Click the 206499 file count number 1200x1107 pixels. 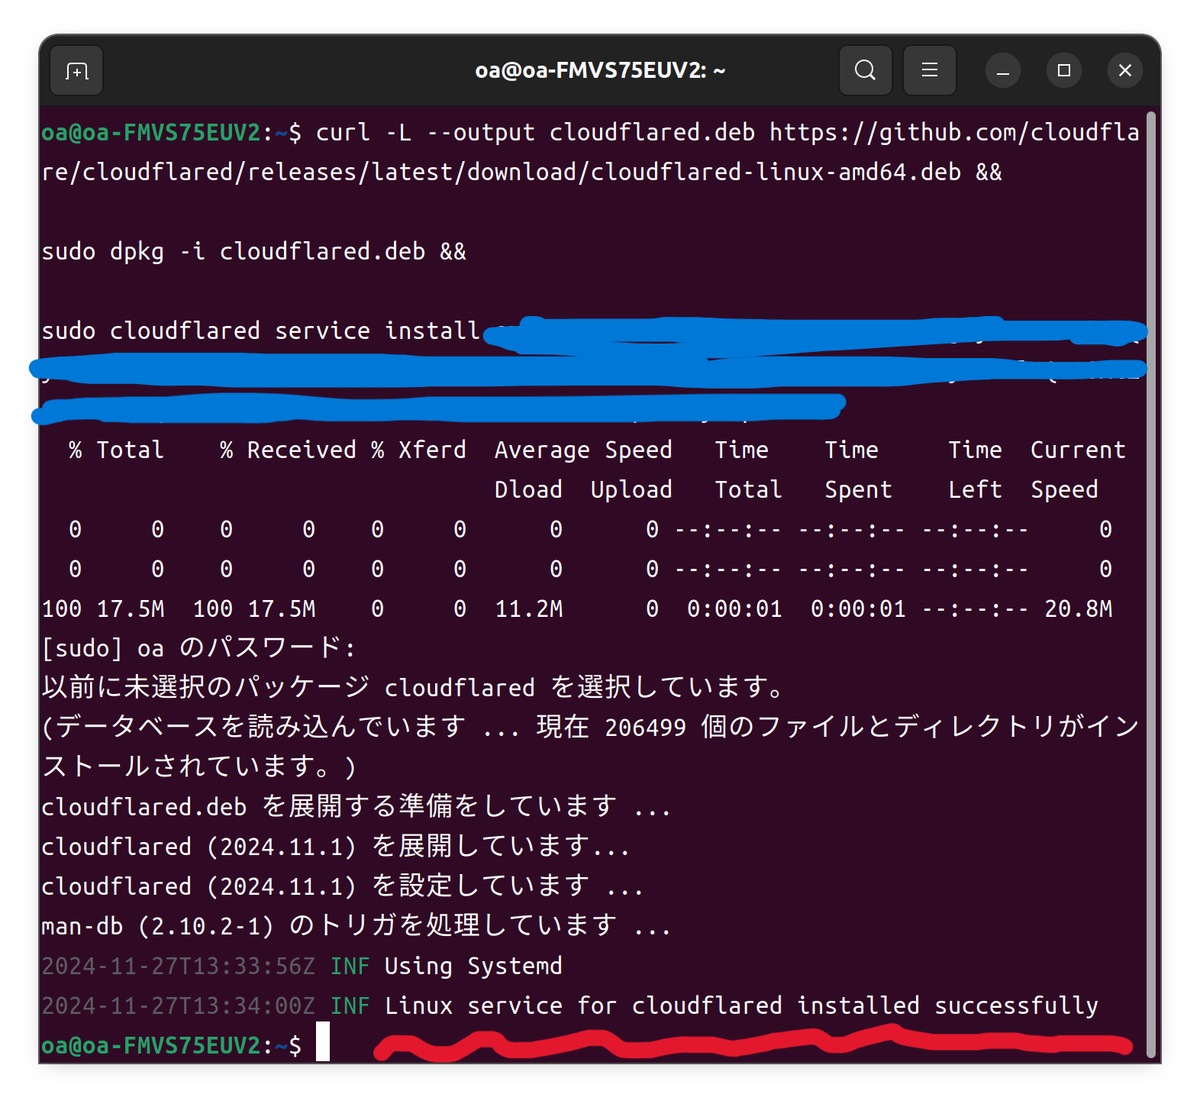click(645, 727)
